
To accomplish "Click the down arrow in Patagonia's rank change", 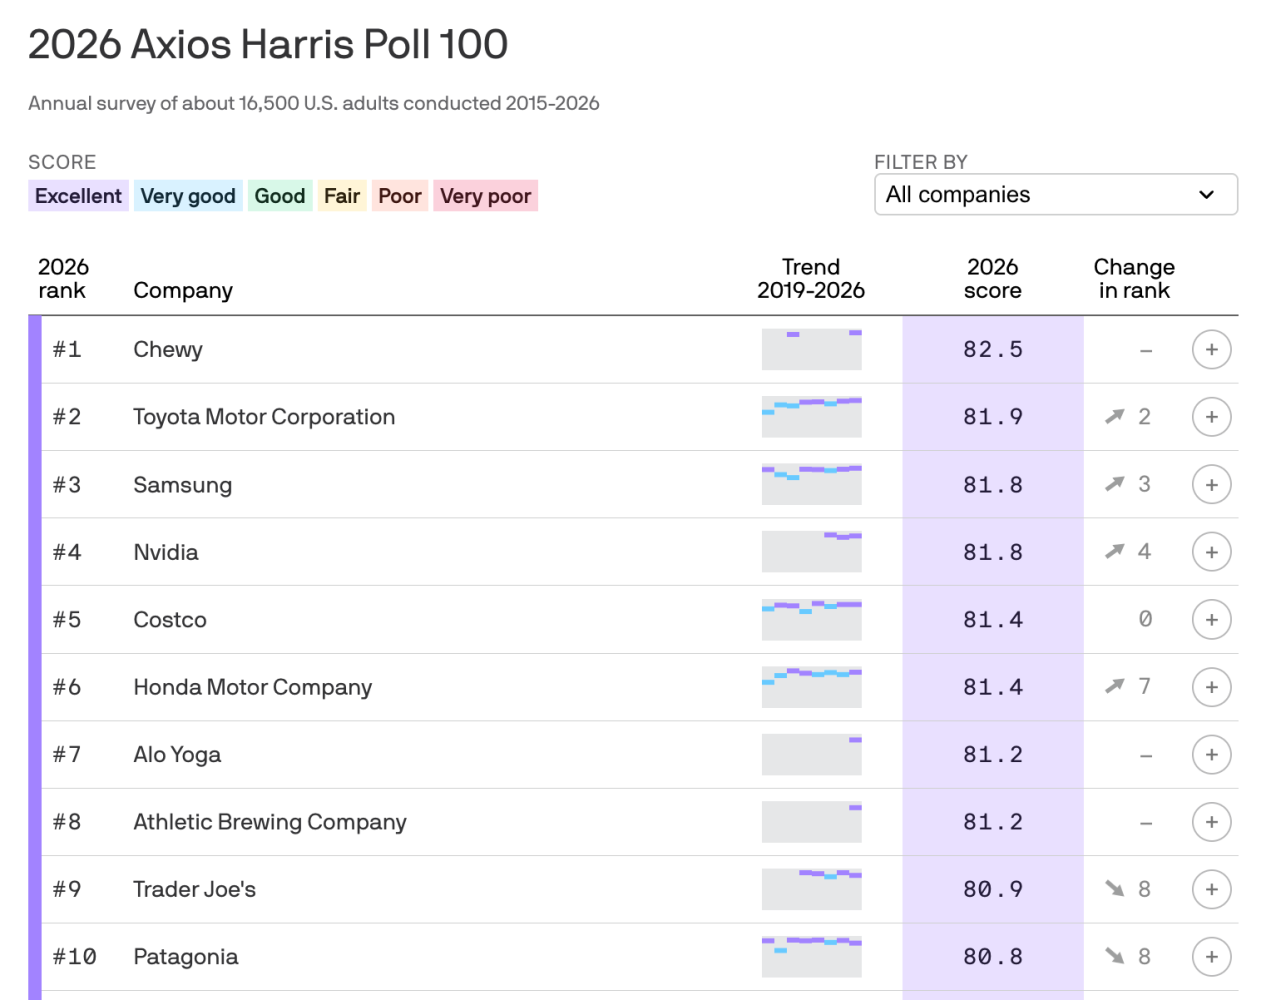I will [x=1114, y=956].
